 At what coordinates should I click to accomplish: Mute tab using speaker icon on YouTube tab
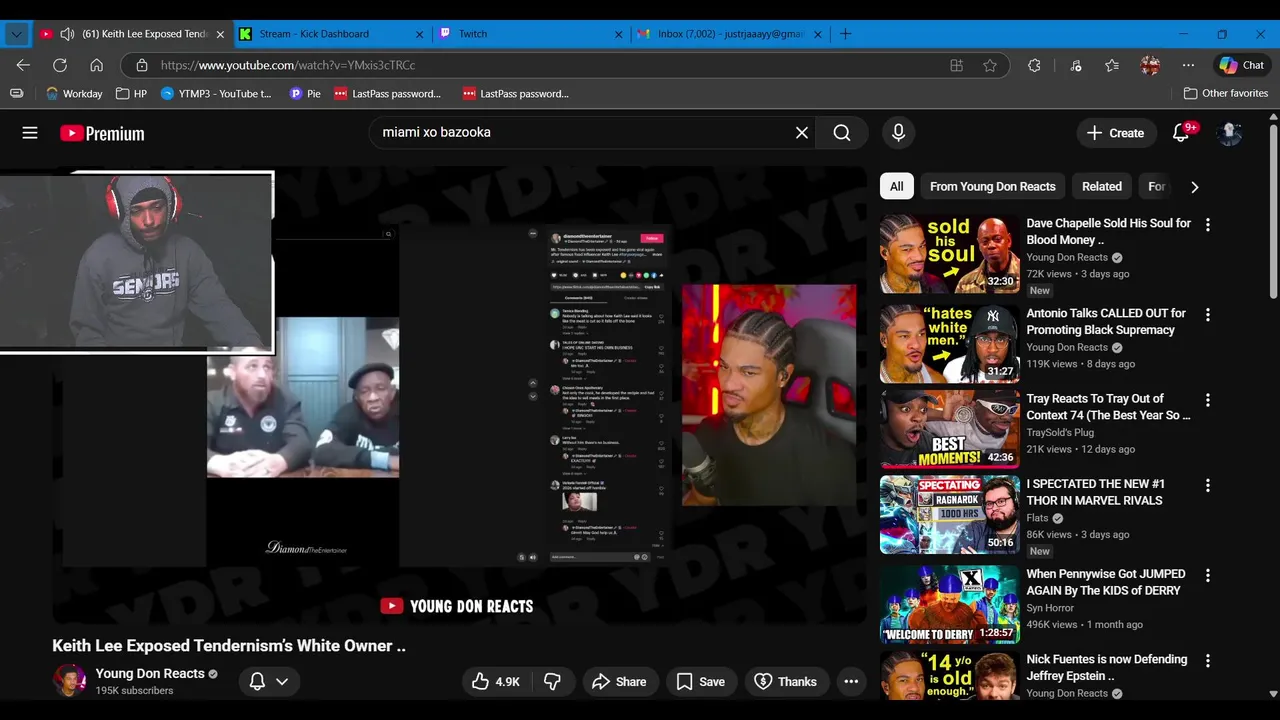(x=67, y=34)
